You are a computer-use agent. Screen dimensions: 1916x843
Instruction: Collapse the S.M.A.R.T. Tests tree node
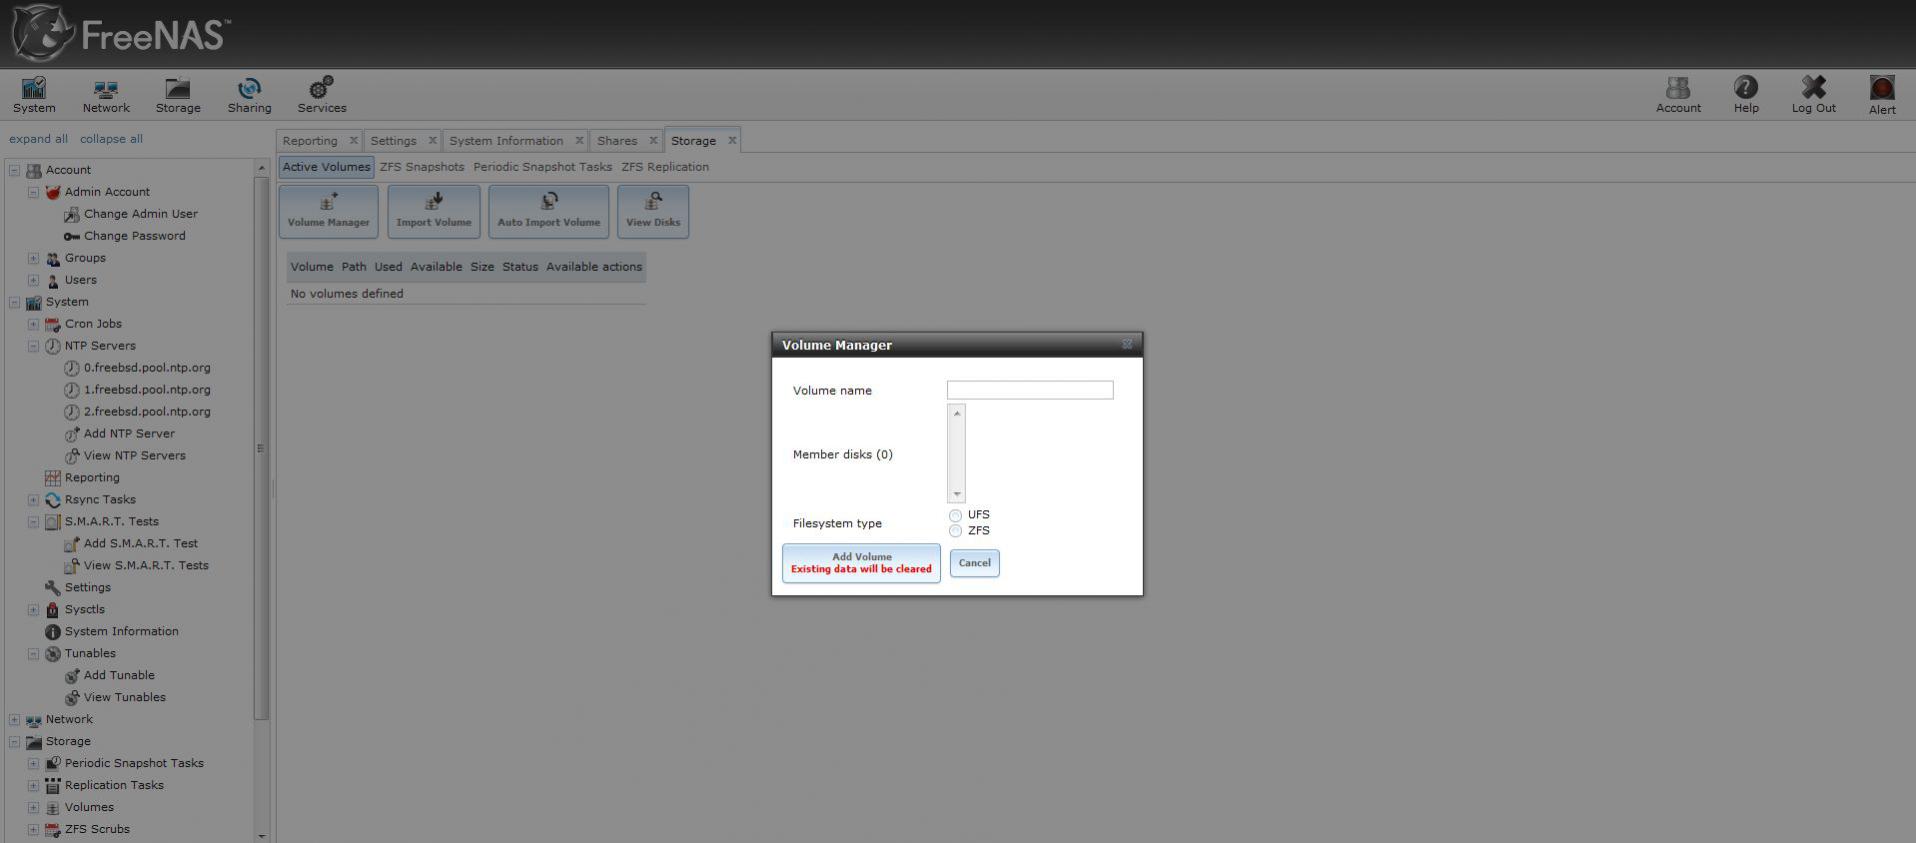[x=33, y=522]
